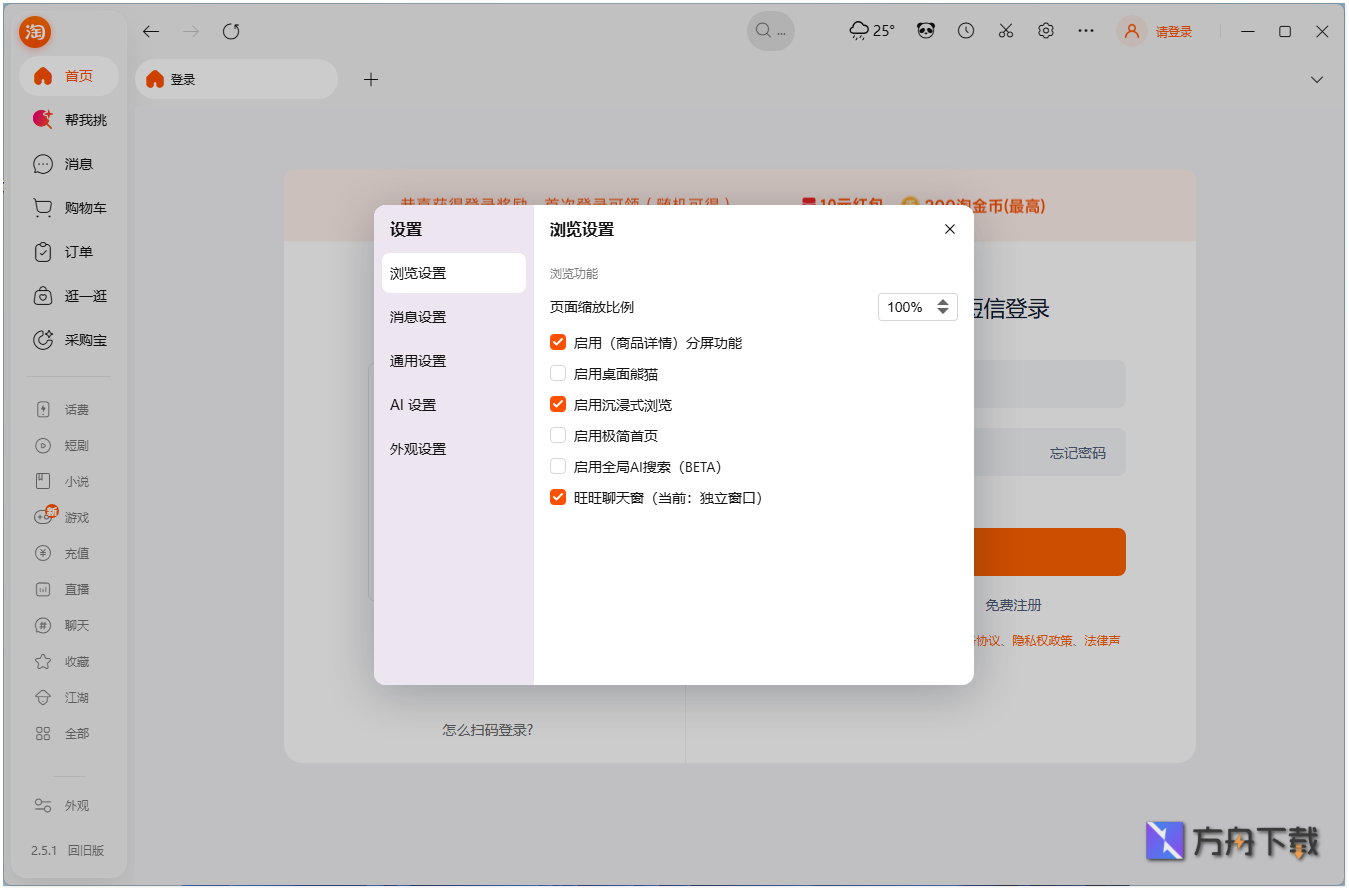Click the scissors screenshot icon
Image resolution: width=1349 pixels, height=890 pixels.
point(1006,31)
